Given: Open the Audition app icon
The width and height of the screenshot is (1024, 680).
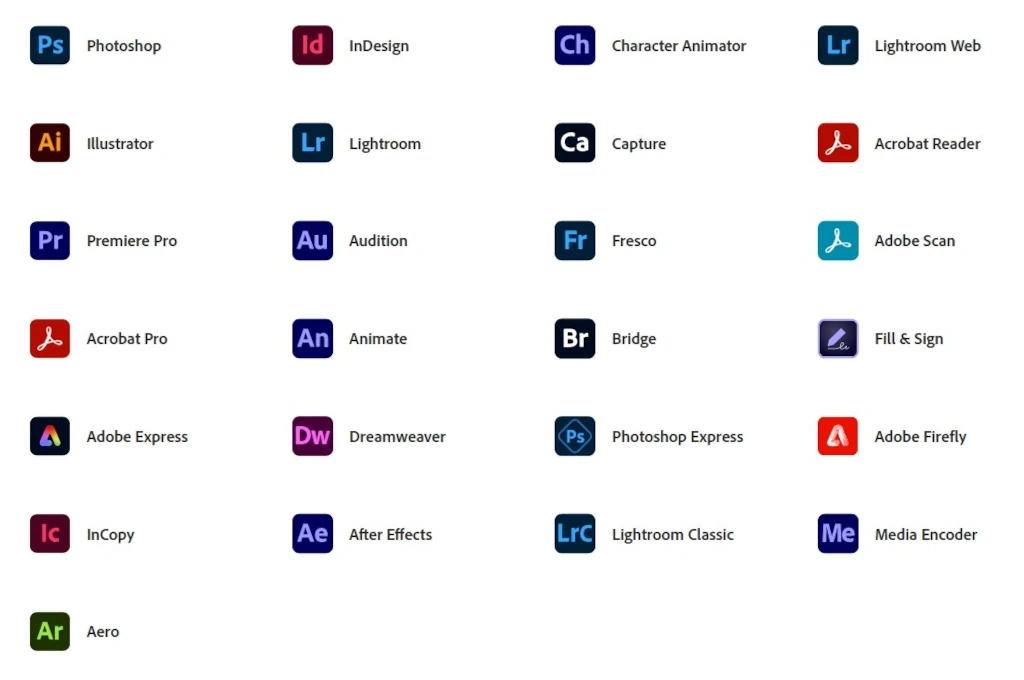Looking at the screenshot, I should (x=311, y=240).
